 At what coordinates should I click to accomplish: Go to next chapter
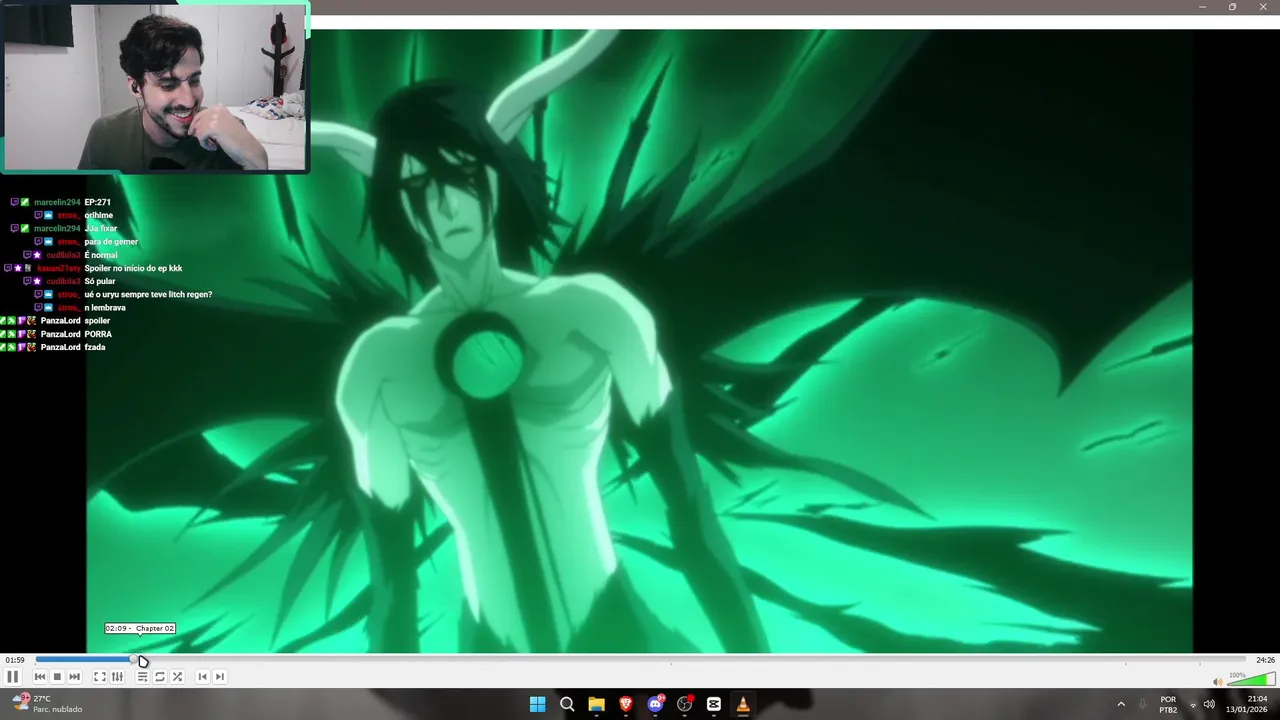pos(220,677)
